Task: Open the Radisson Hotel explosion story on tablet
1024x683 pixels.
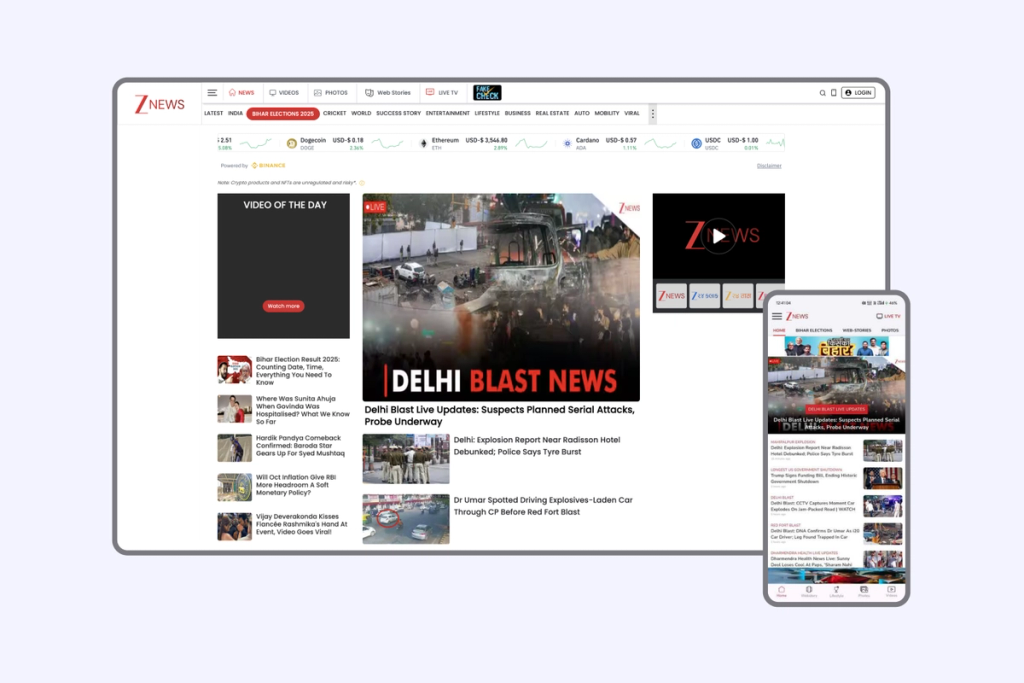Action: (x=537, y=446)
